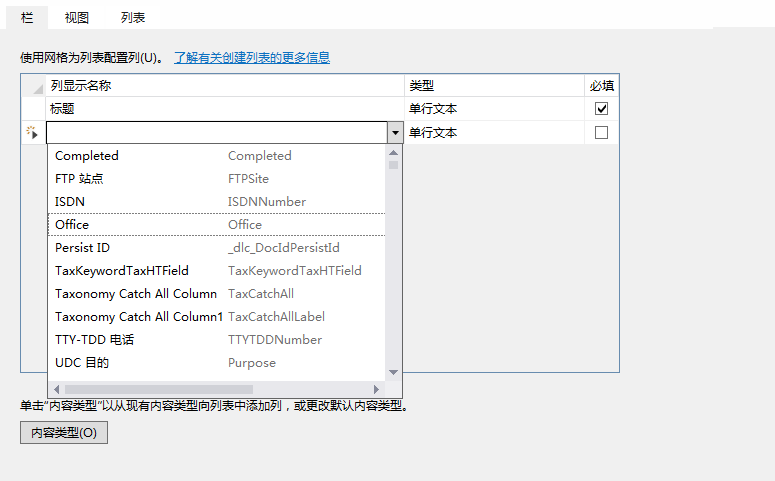Select Taxonomy Catch All Column1 entry

point(216,316)
